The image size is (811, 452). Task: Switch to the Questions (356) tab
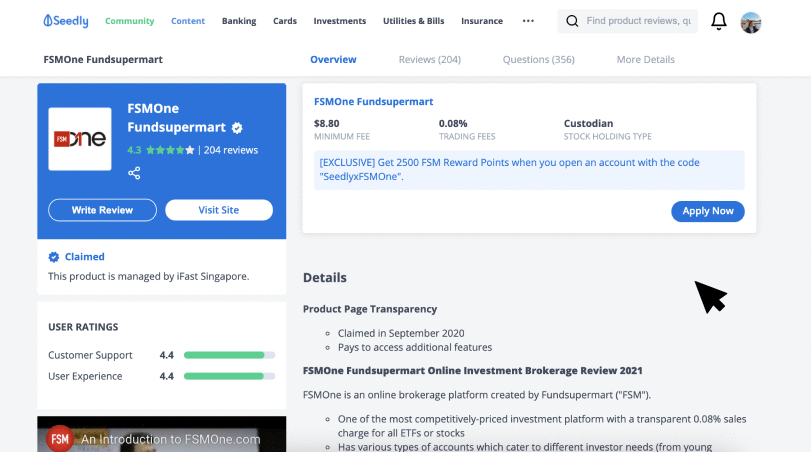click(x=538, y=59)
